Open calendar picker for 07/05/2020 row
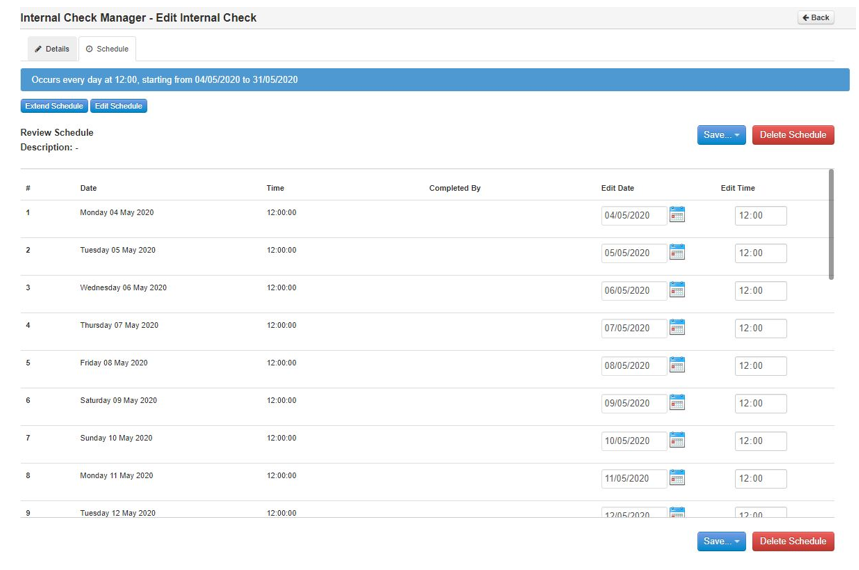The width and height of the screenshot is (859, 570). [677, 328]
